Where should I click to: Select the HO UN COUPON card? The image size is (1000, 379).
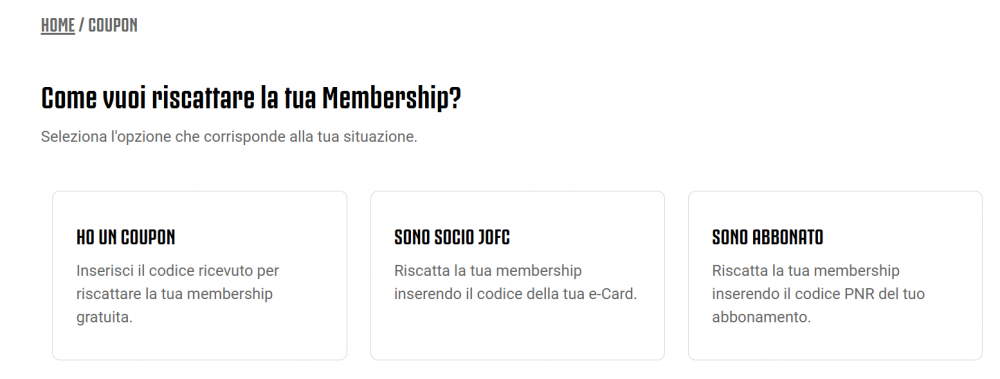pos(200,276)
